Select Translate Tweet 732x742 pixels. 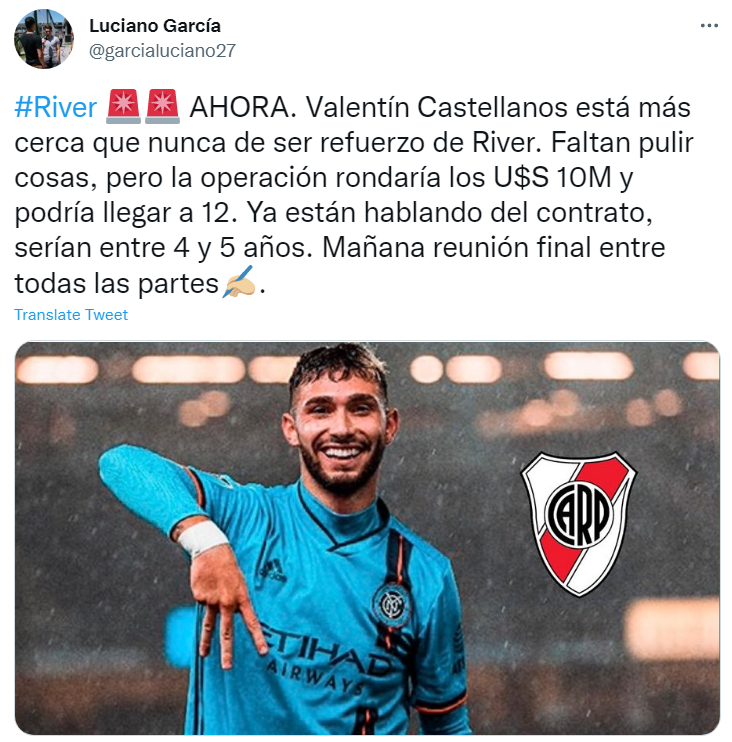point(71,315)
